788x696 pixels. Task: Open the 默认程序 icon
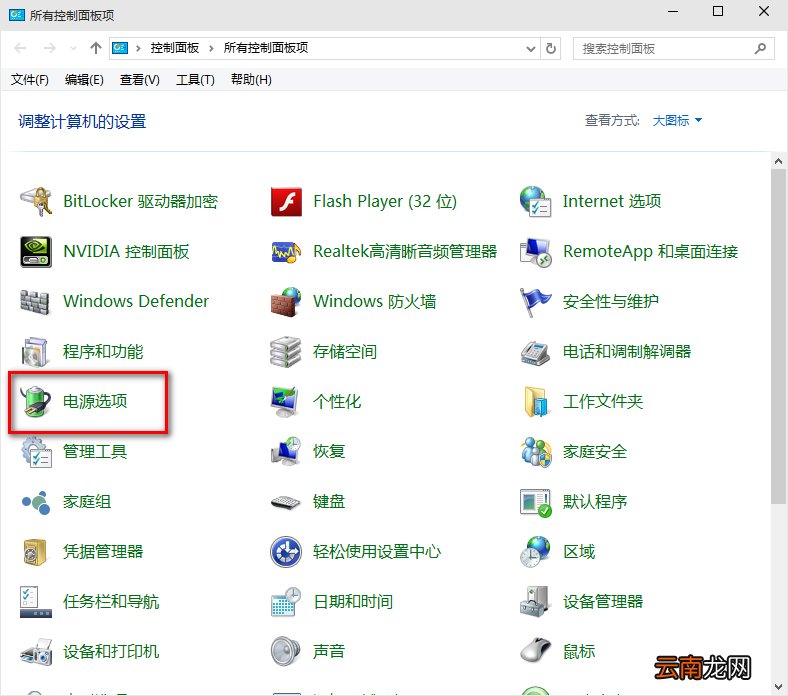point(536,502)
